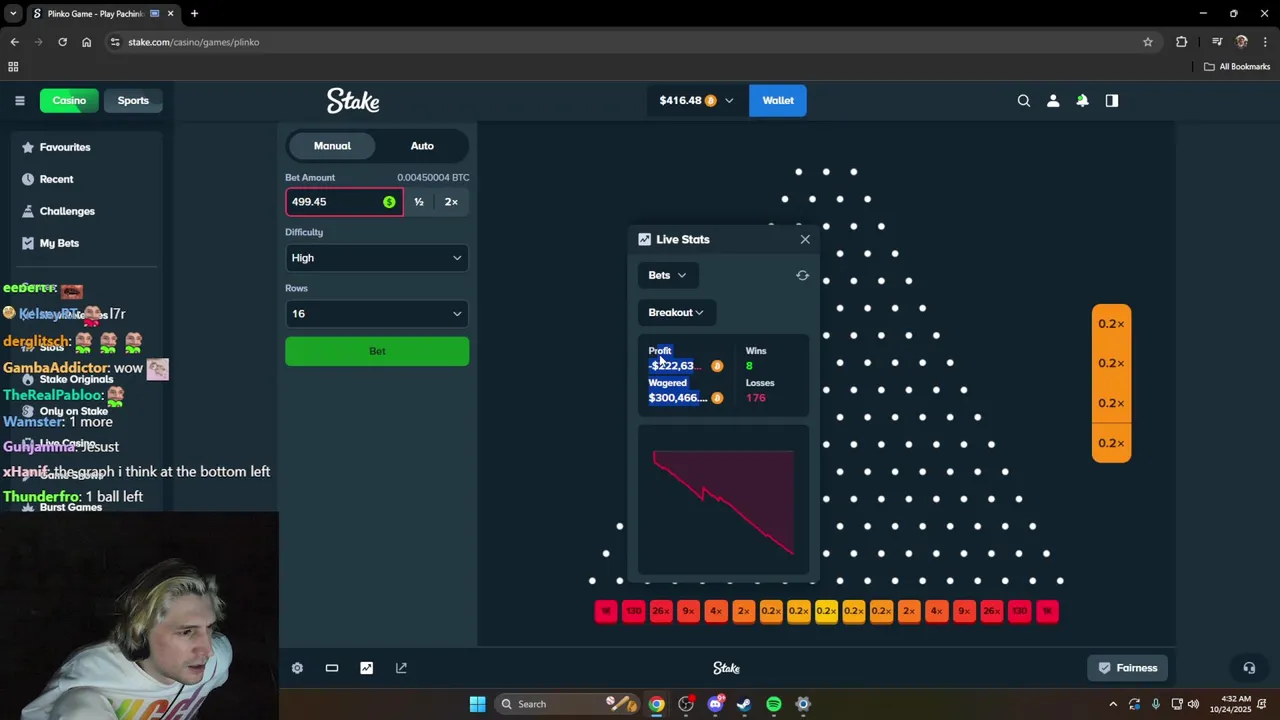
Task: Click the rightmost 1K multiplier slot
Action: pyautogui.click(x=1047, y=611)
